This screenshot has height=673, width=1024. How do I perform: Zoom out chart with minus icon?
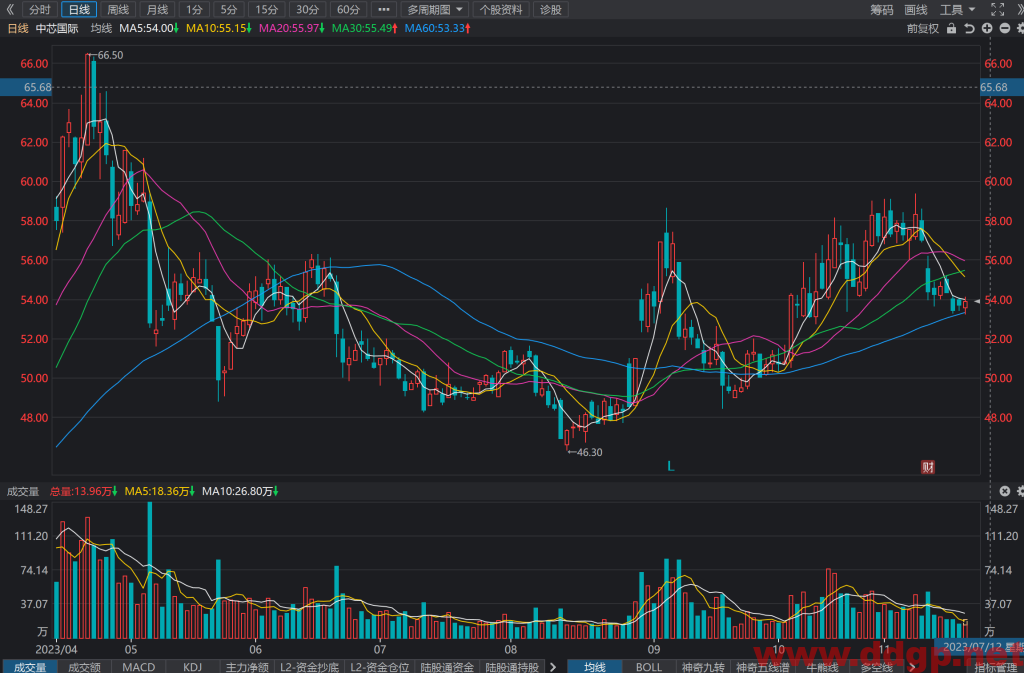[x=1004, y=29]
